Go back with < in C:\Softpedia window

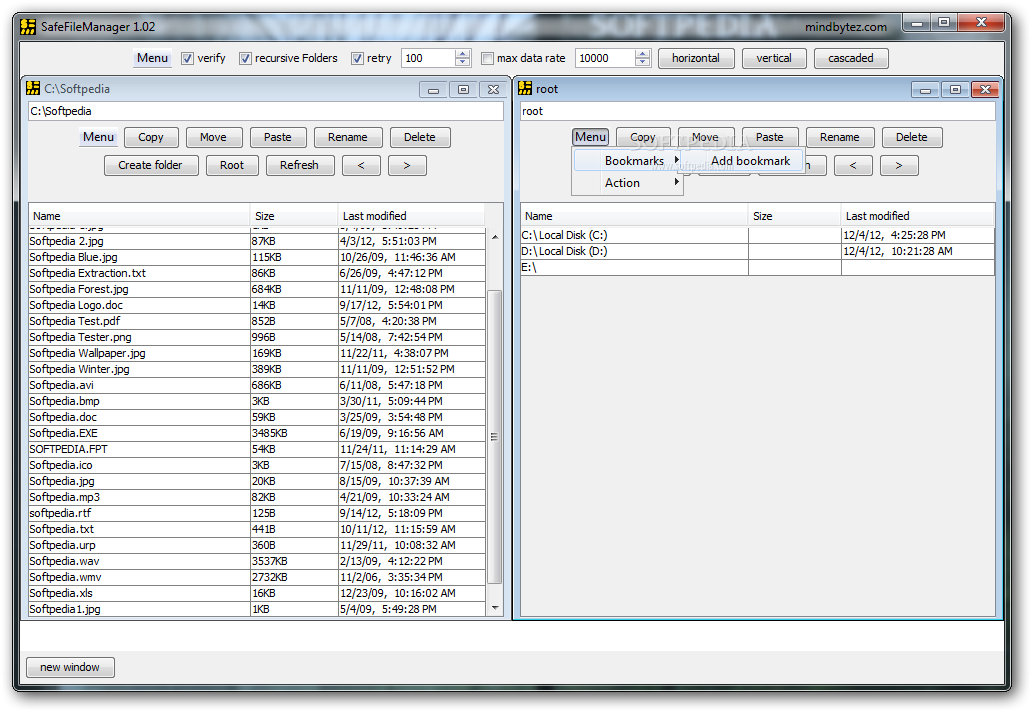pos(361,165)
